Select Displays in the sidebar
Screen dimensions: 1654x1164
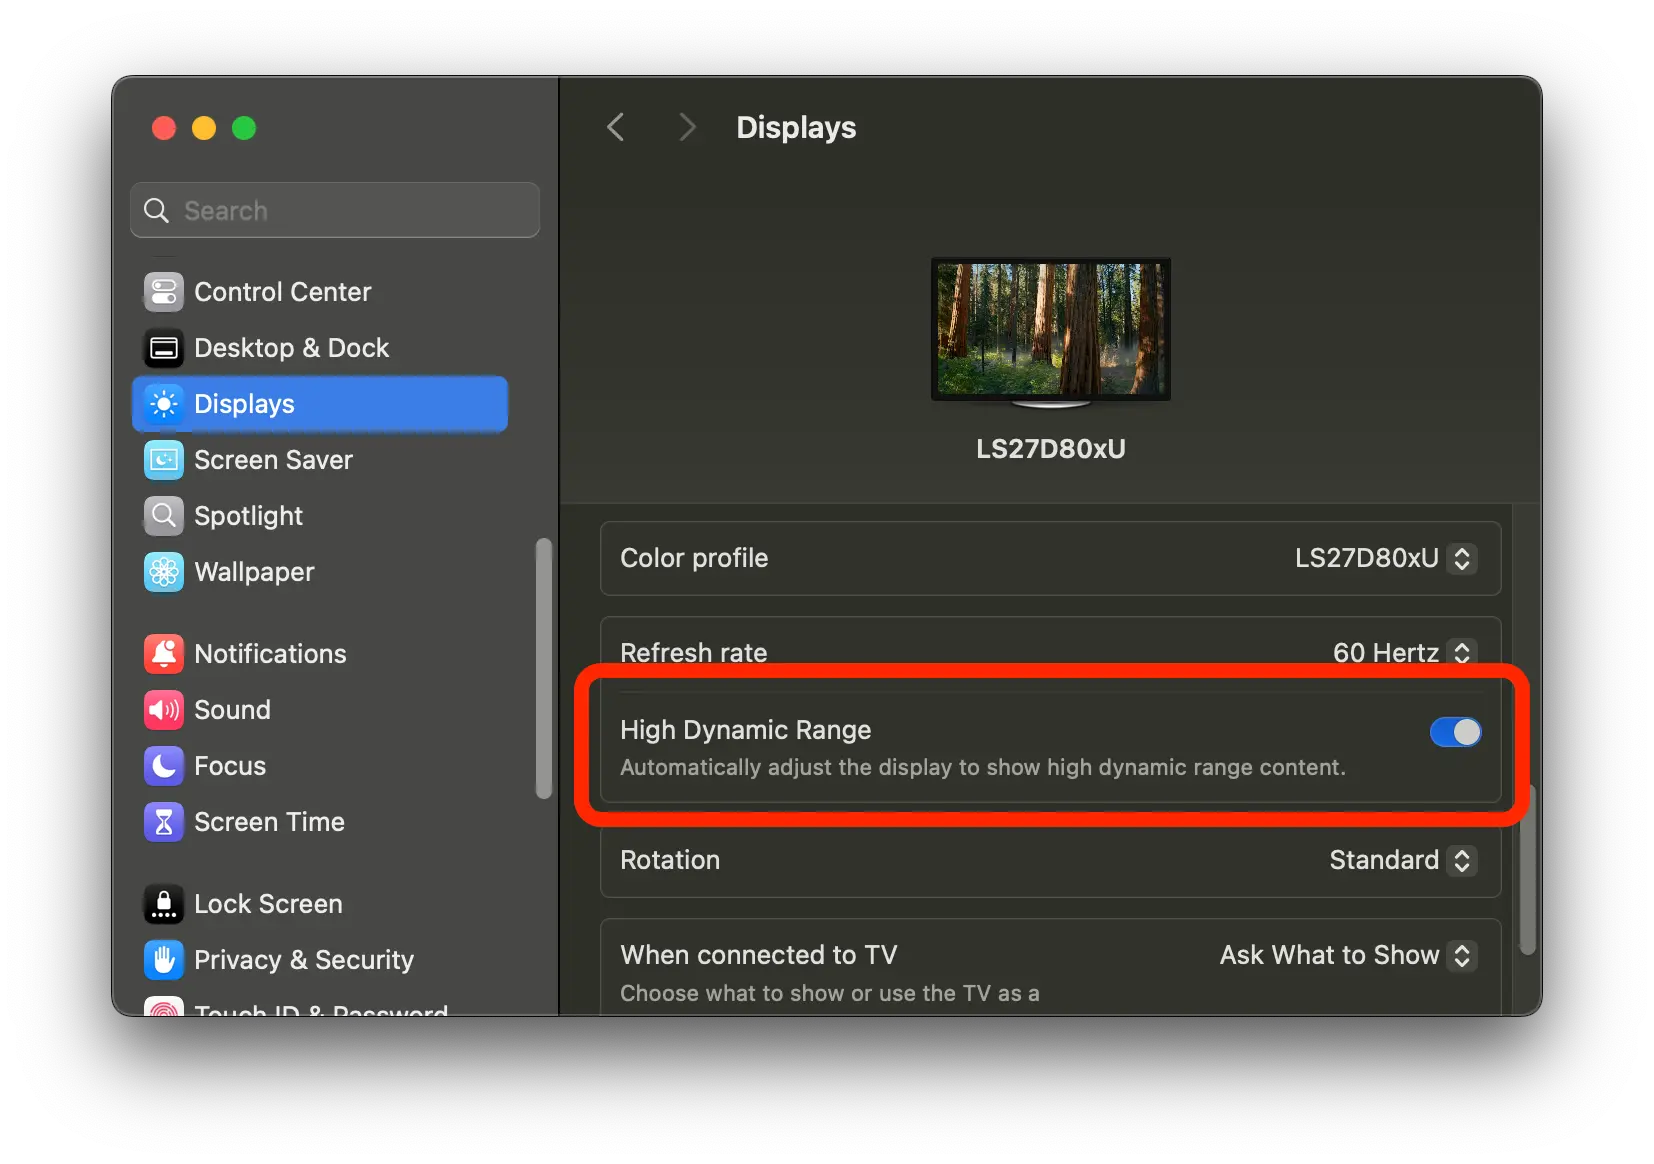[x=320, y=404]
